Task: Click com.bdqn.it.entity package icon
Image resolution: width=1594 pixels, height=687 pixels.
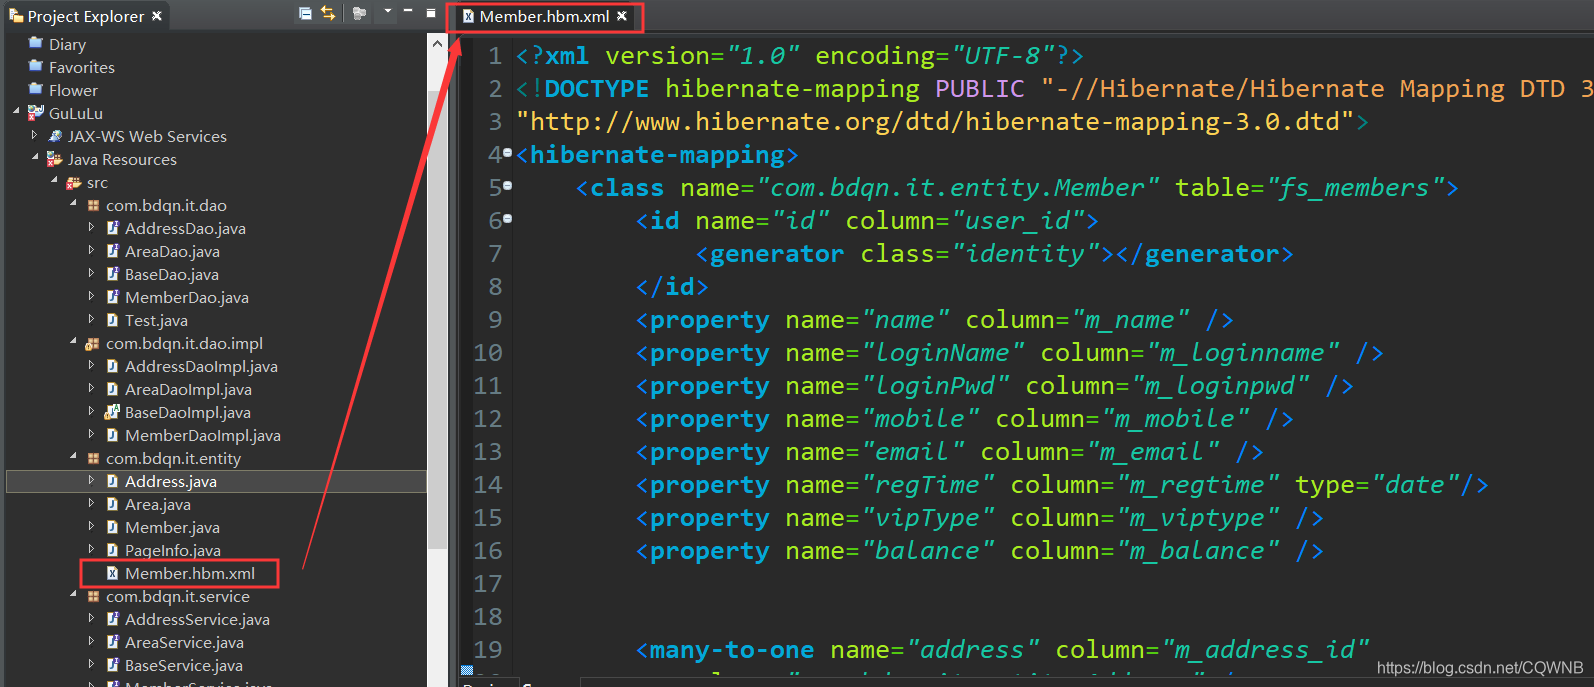Action: (x=93, y=458)
